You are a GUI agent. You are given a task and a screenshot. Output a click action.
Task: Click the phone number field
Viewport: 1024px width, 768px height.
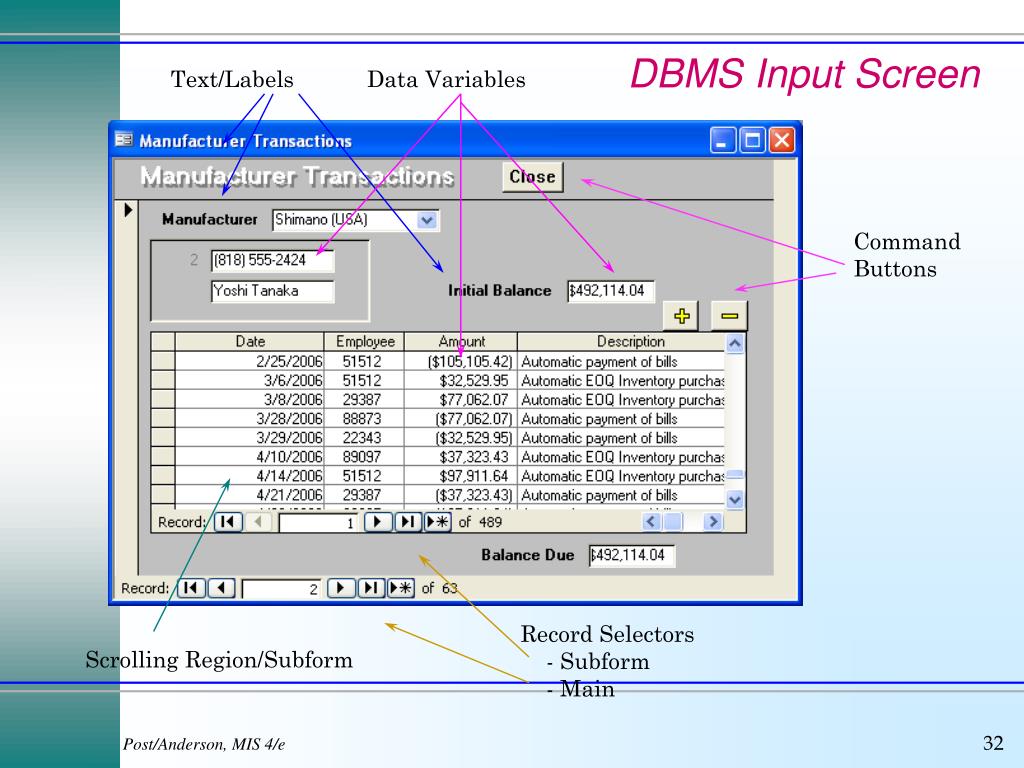click(271, 261)
